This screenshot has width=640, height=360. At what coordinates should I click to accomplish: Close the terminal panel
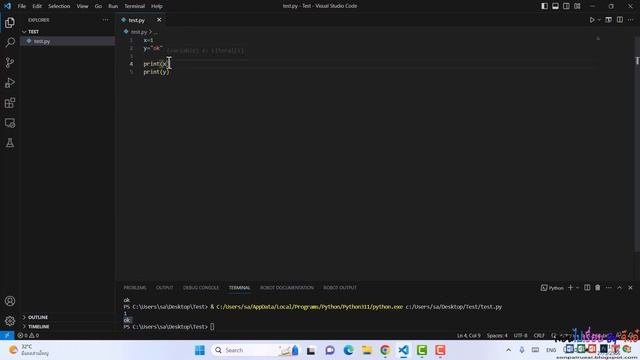(630, 288)
